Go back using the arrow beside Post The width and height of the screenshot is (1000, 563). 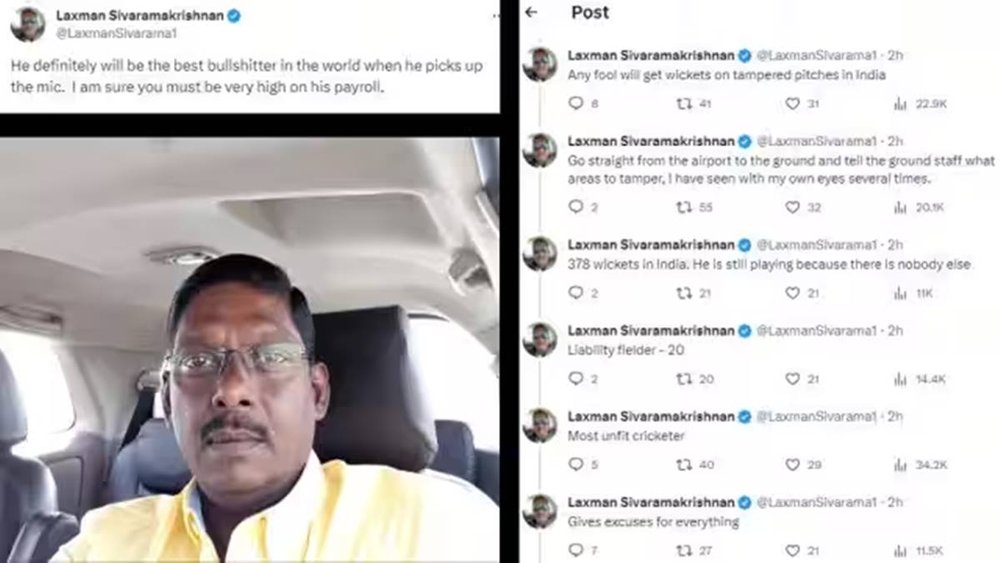[x=531, y=12]
